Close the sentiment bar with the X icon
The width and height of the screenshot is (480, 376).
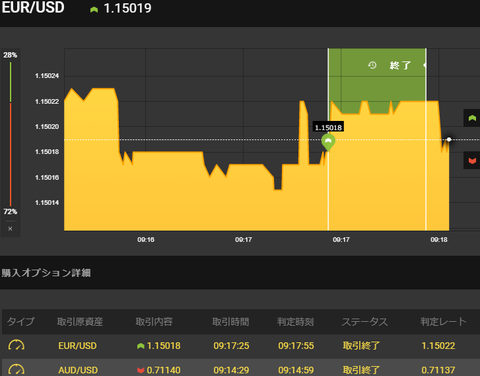pos(10,229)
